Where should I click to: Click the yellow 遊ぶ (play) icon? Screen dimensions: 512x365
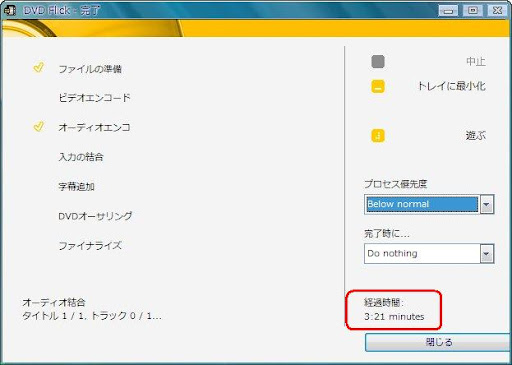coord(378,136)
